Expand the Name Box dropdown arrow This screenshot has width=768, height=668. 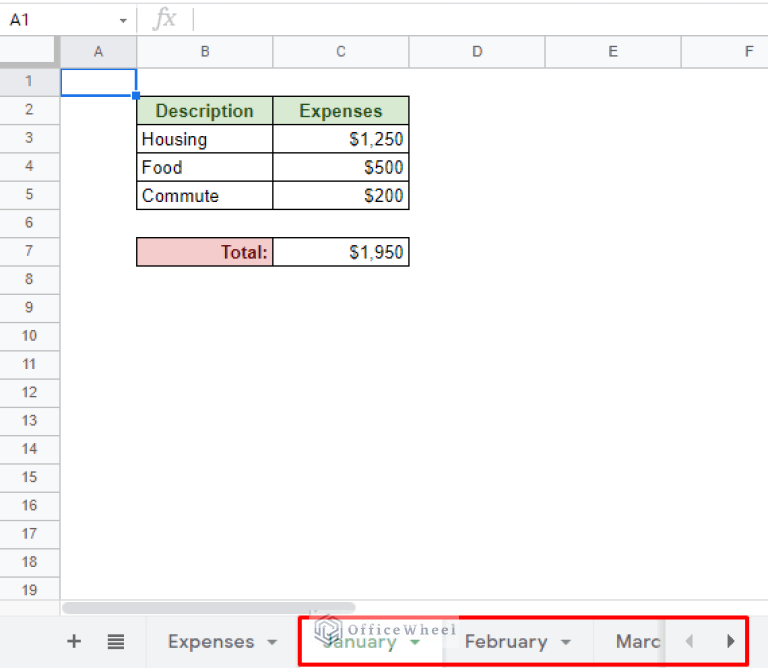123,20
